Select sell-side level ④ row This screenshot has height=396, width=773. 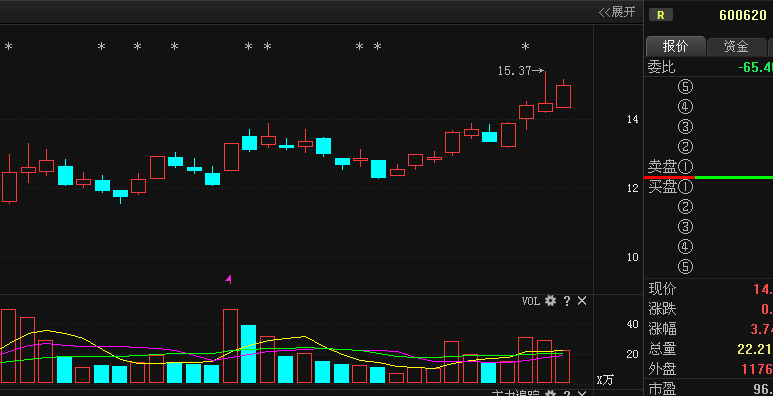click(x=708, y=107)
